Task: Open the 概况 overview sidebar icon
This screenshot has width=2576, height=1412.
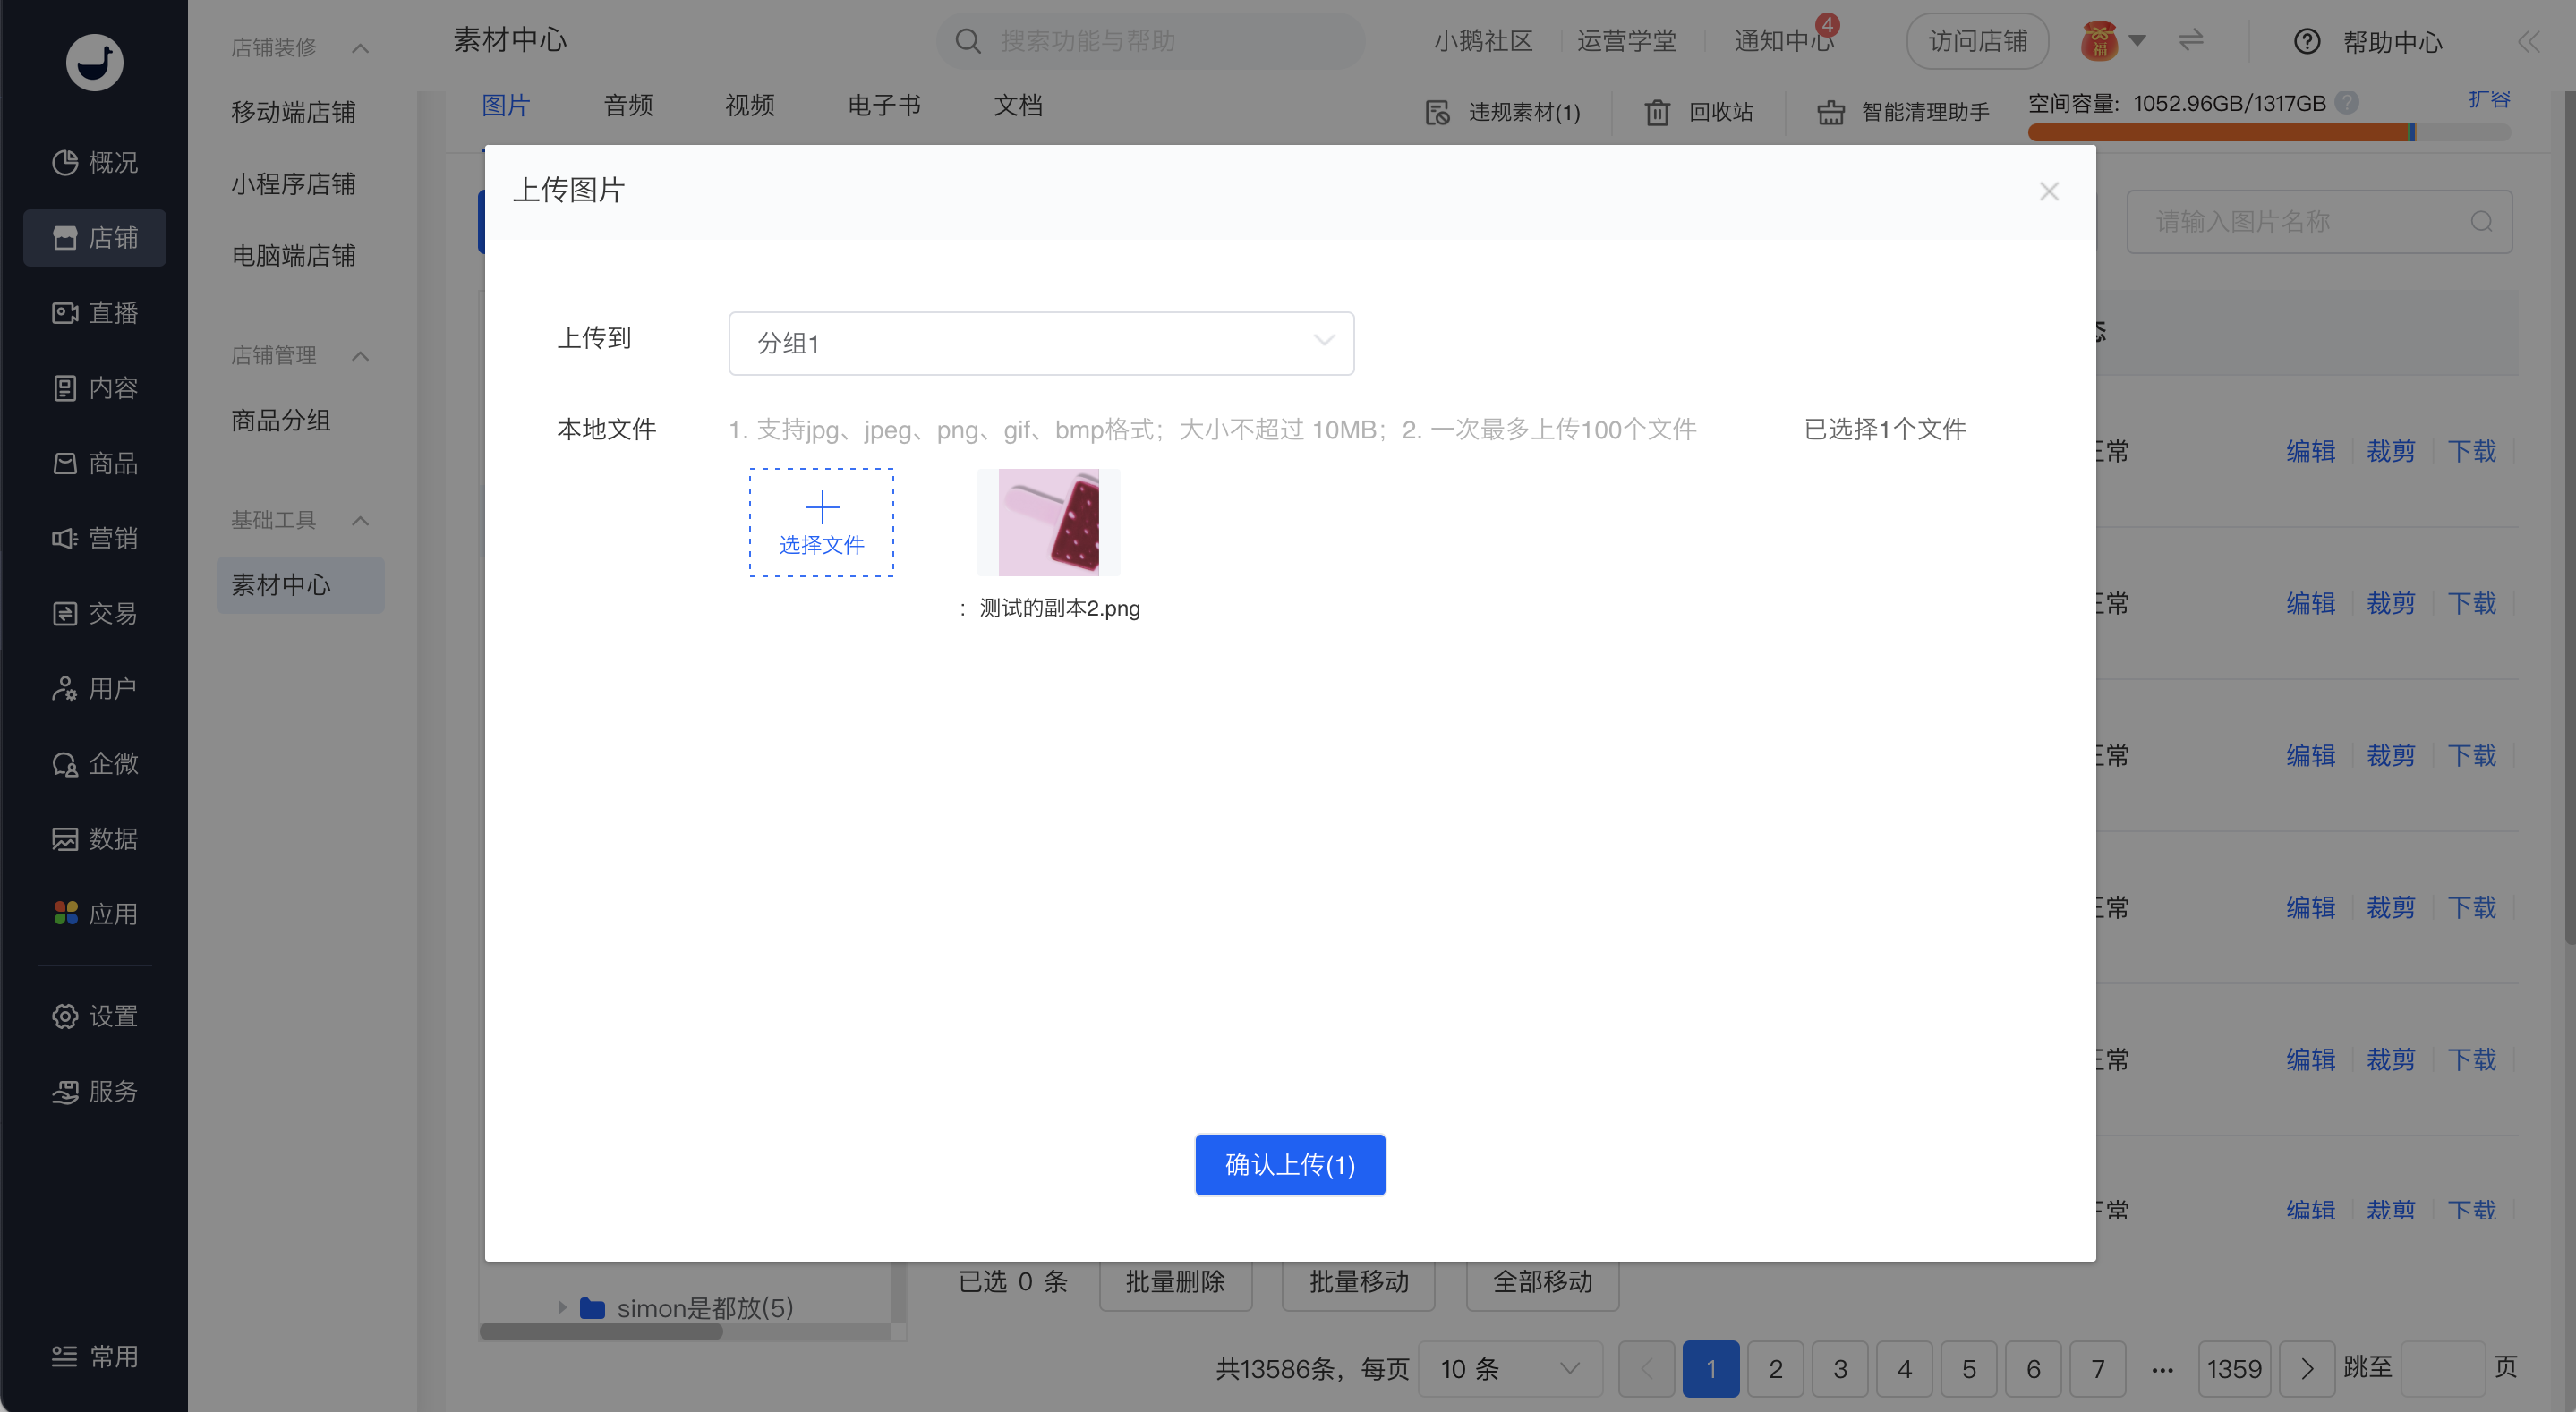Action: (x=65, y=162)
